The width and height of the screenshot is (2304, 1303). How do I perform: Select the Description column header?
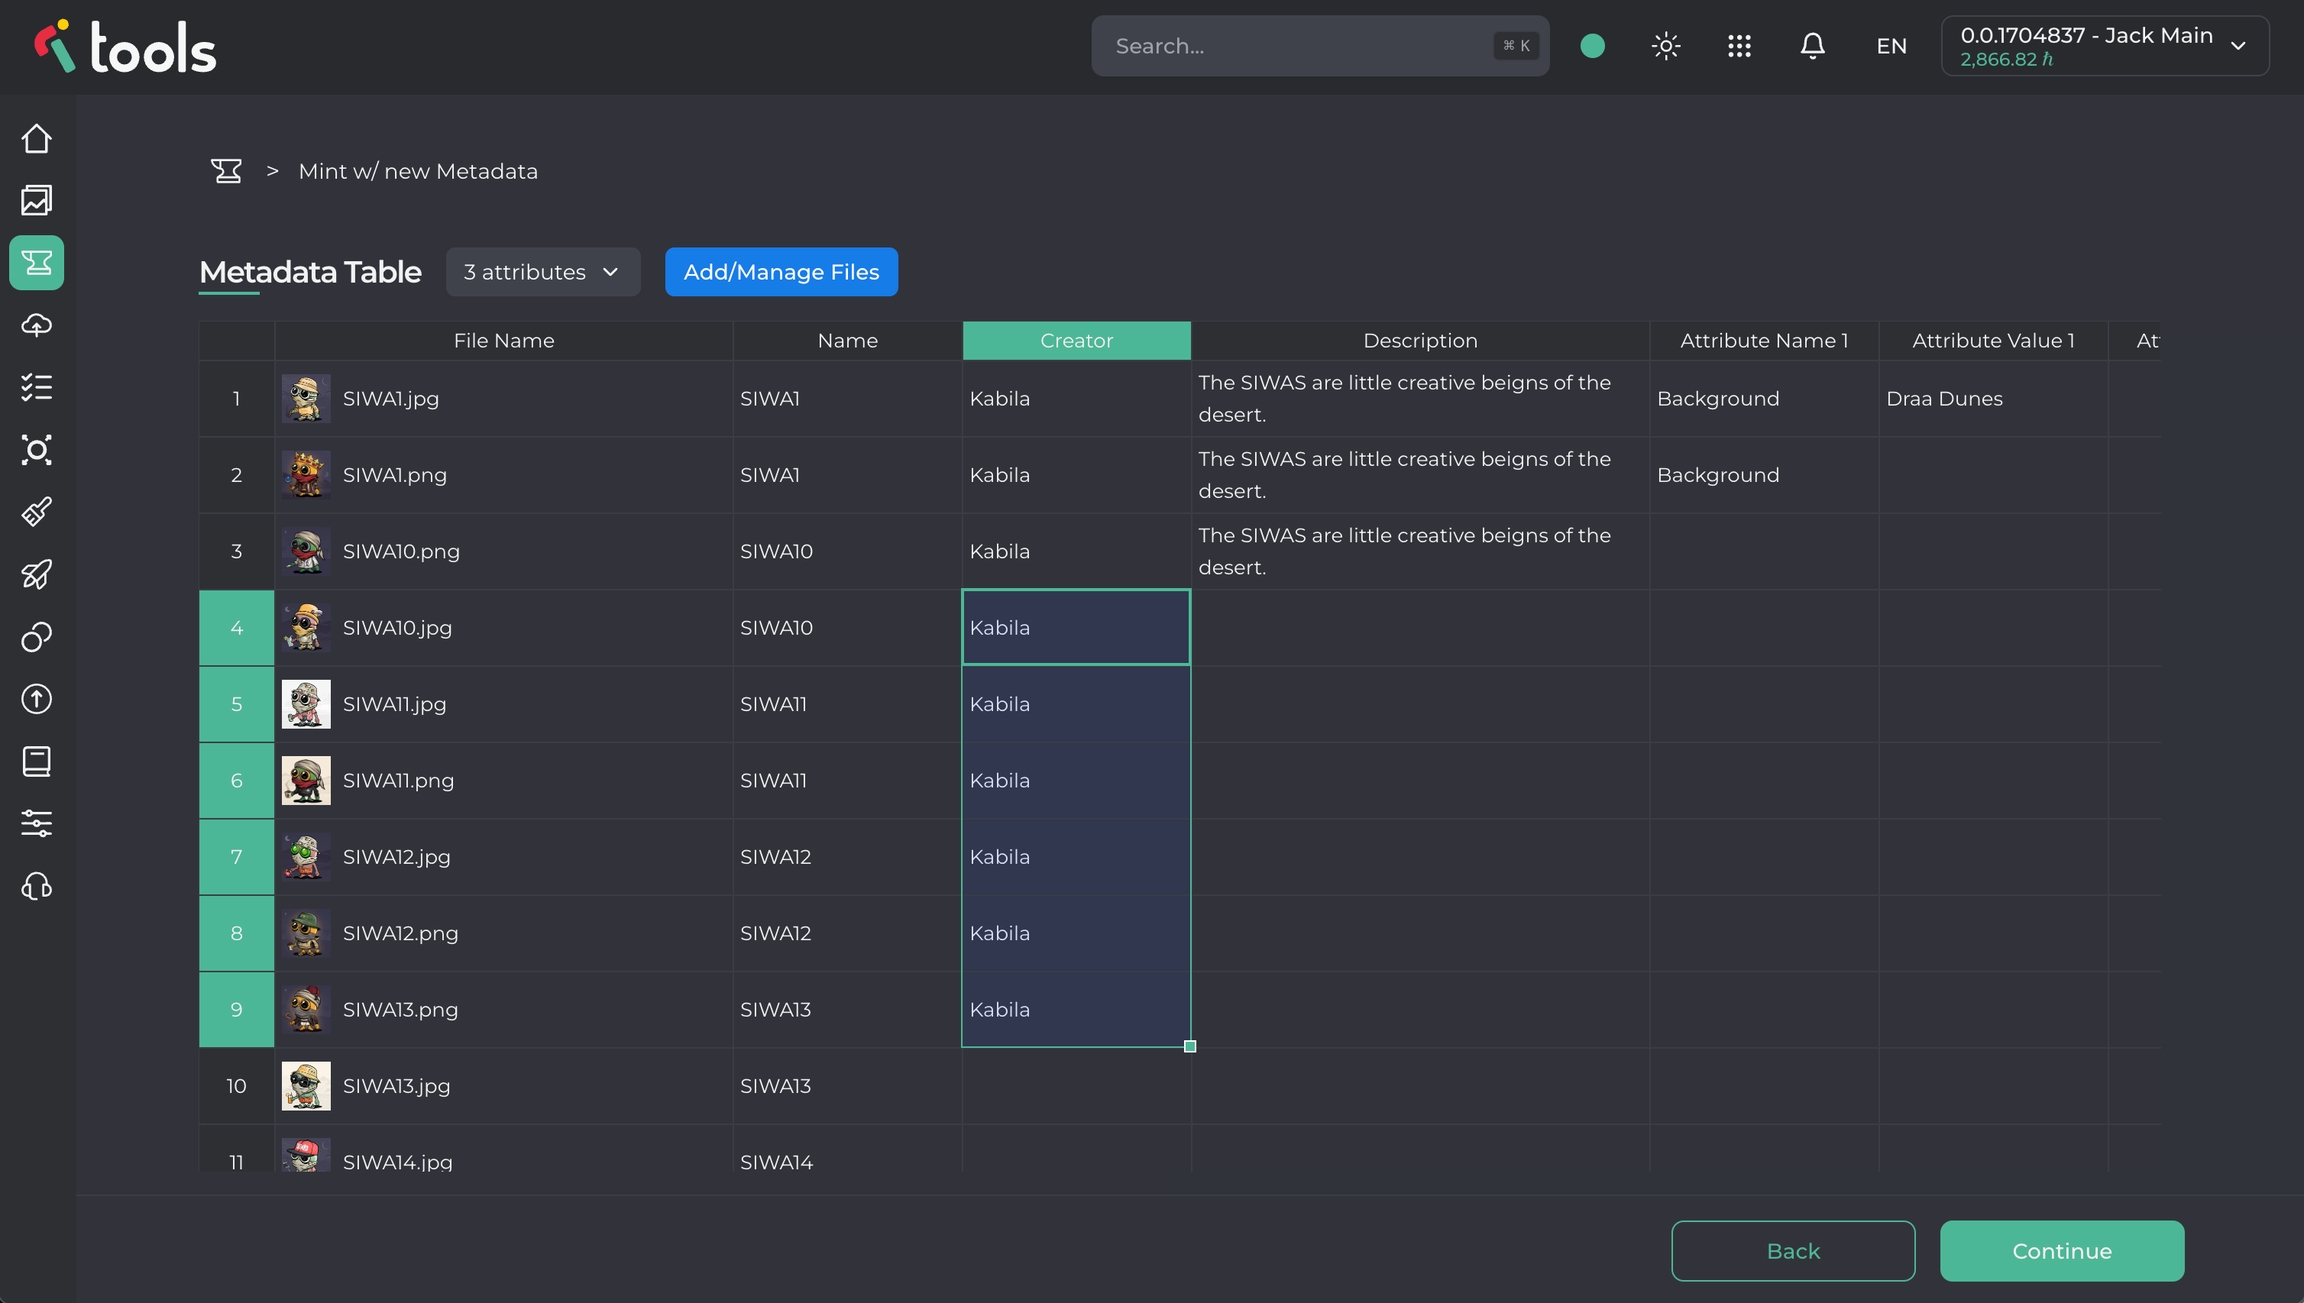click(1419, 341)
